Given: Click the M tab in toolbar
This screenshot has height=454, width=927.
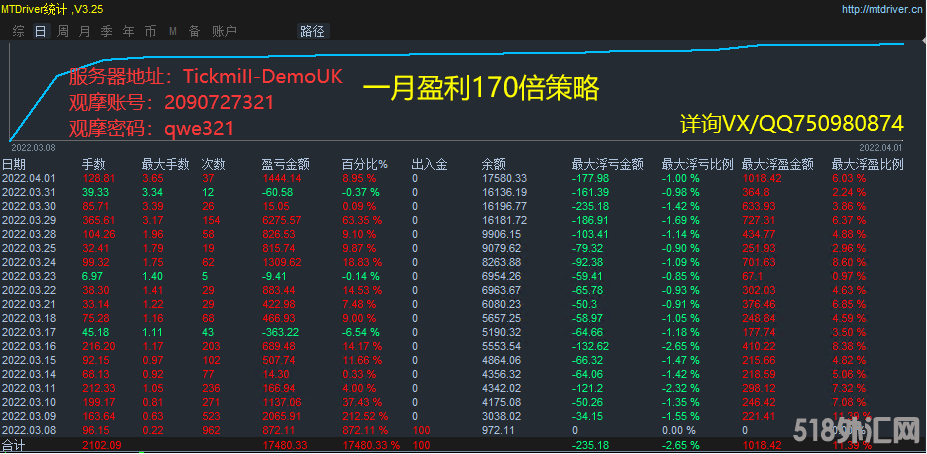Looking at the screenshot, I should [x=172, y=31].
